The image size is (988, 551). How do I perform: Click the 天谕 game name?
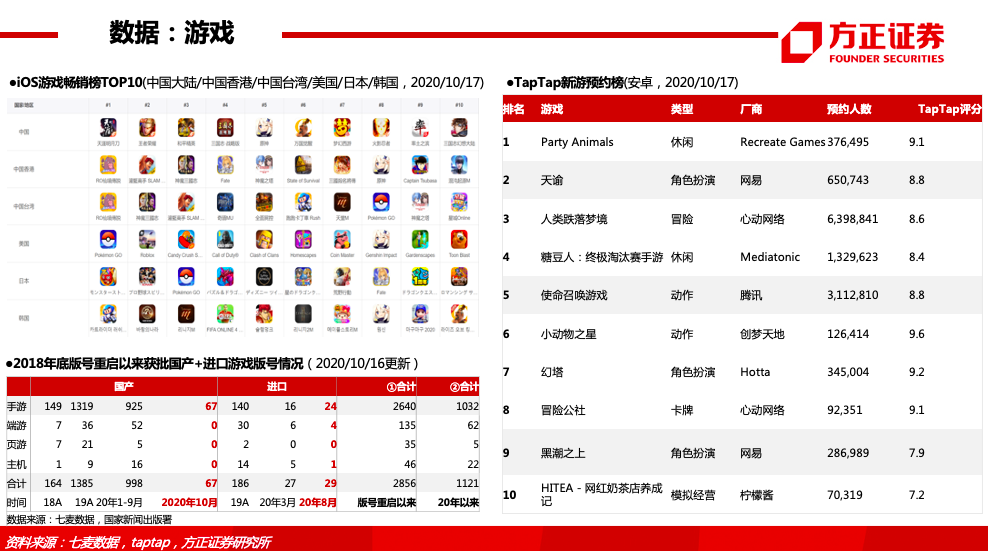click(x=552, y=180)
